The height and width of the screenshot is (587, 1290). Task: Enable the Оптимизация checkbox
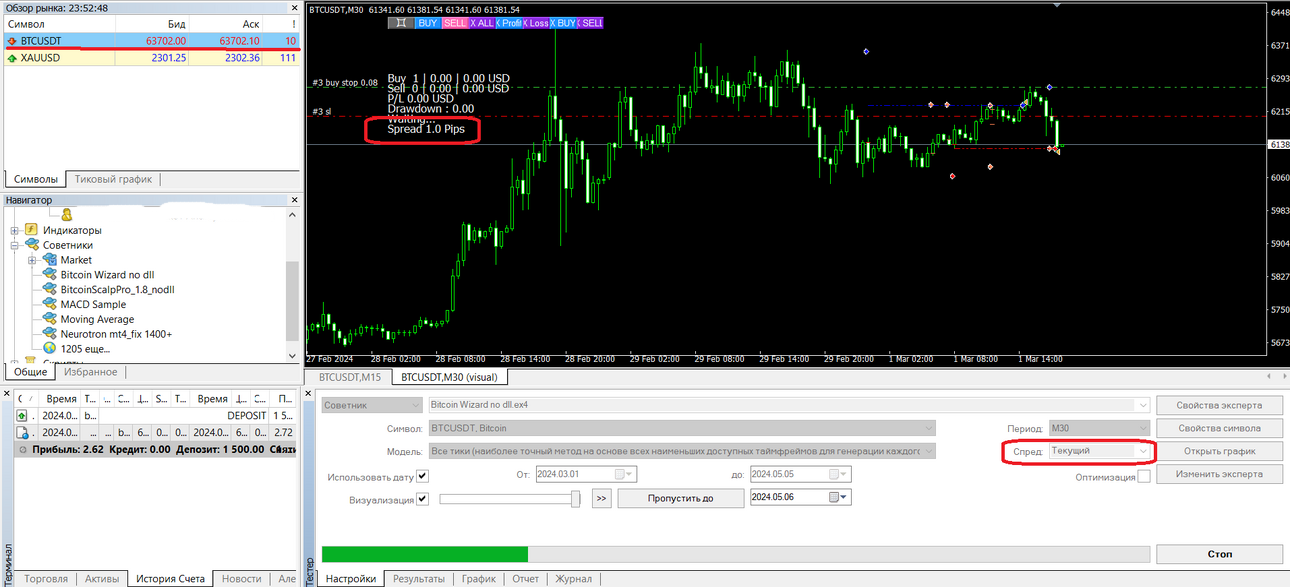coord(1143,476)
